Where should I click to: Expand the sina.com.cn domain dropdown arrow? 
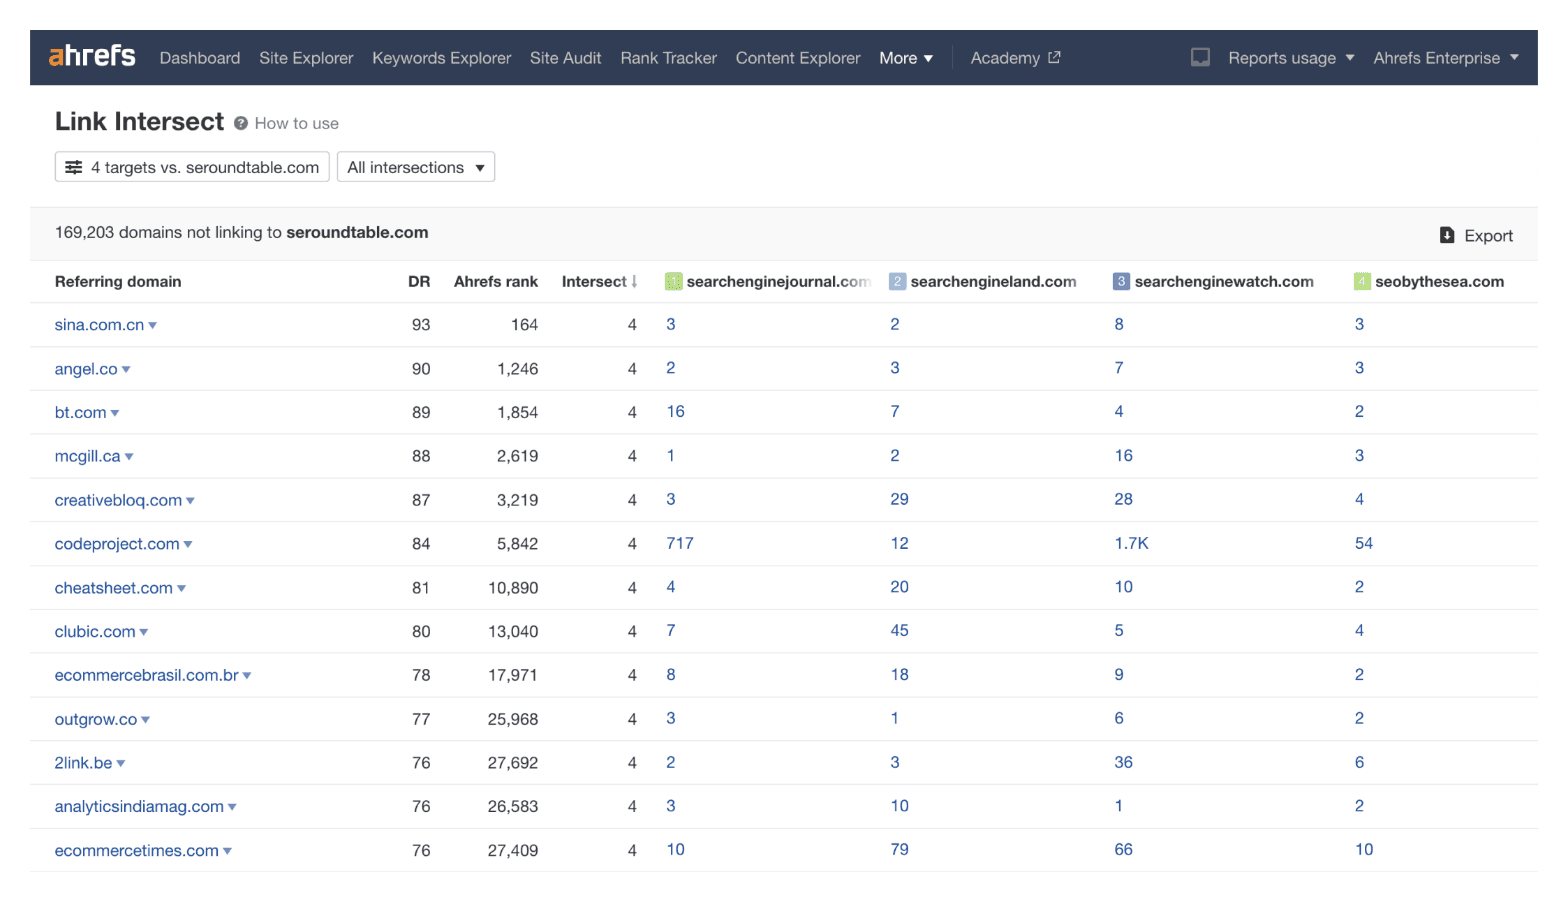point(153,326)
